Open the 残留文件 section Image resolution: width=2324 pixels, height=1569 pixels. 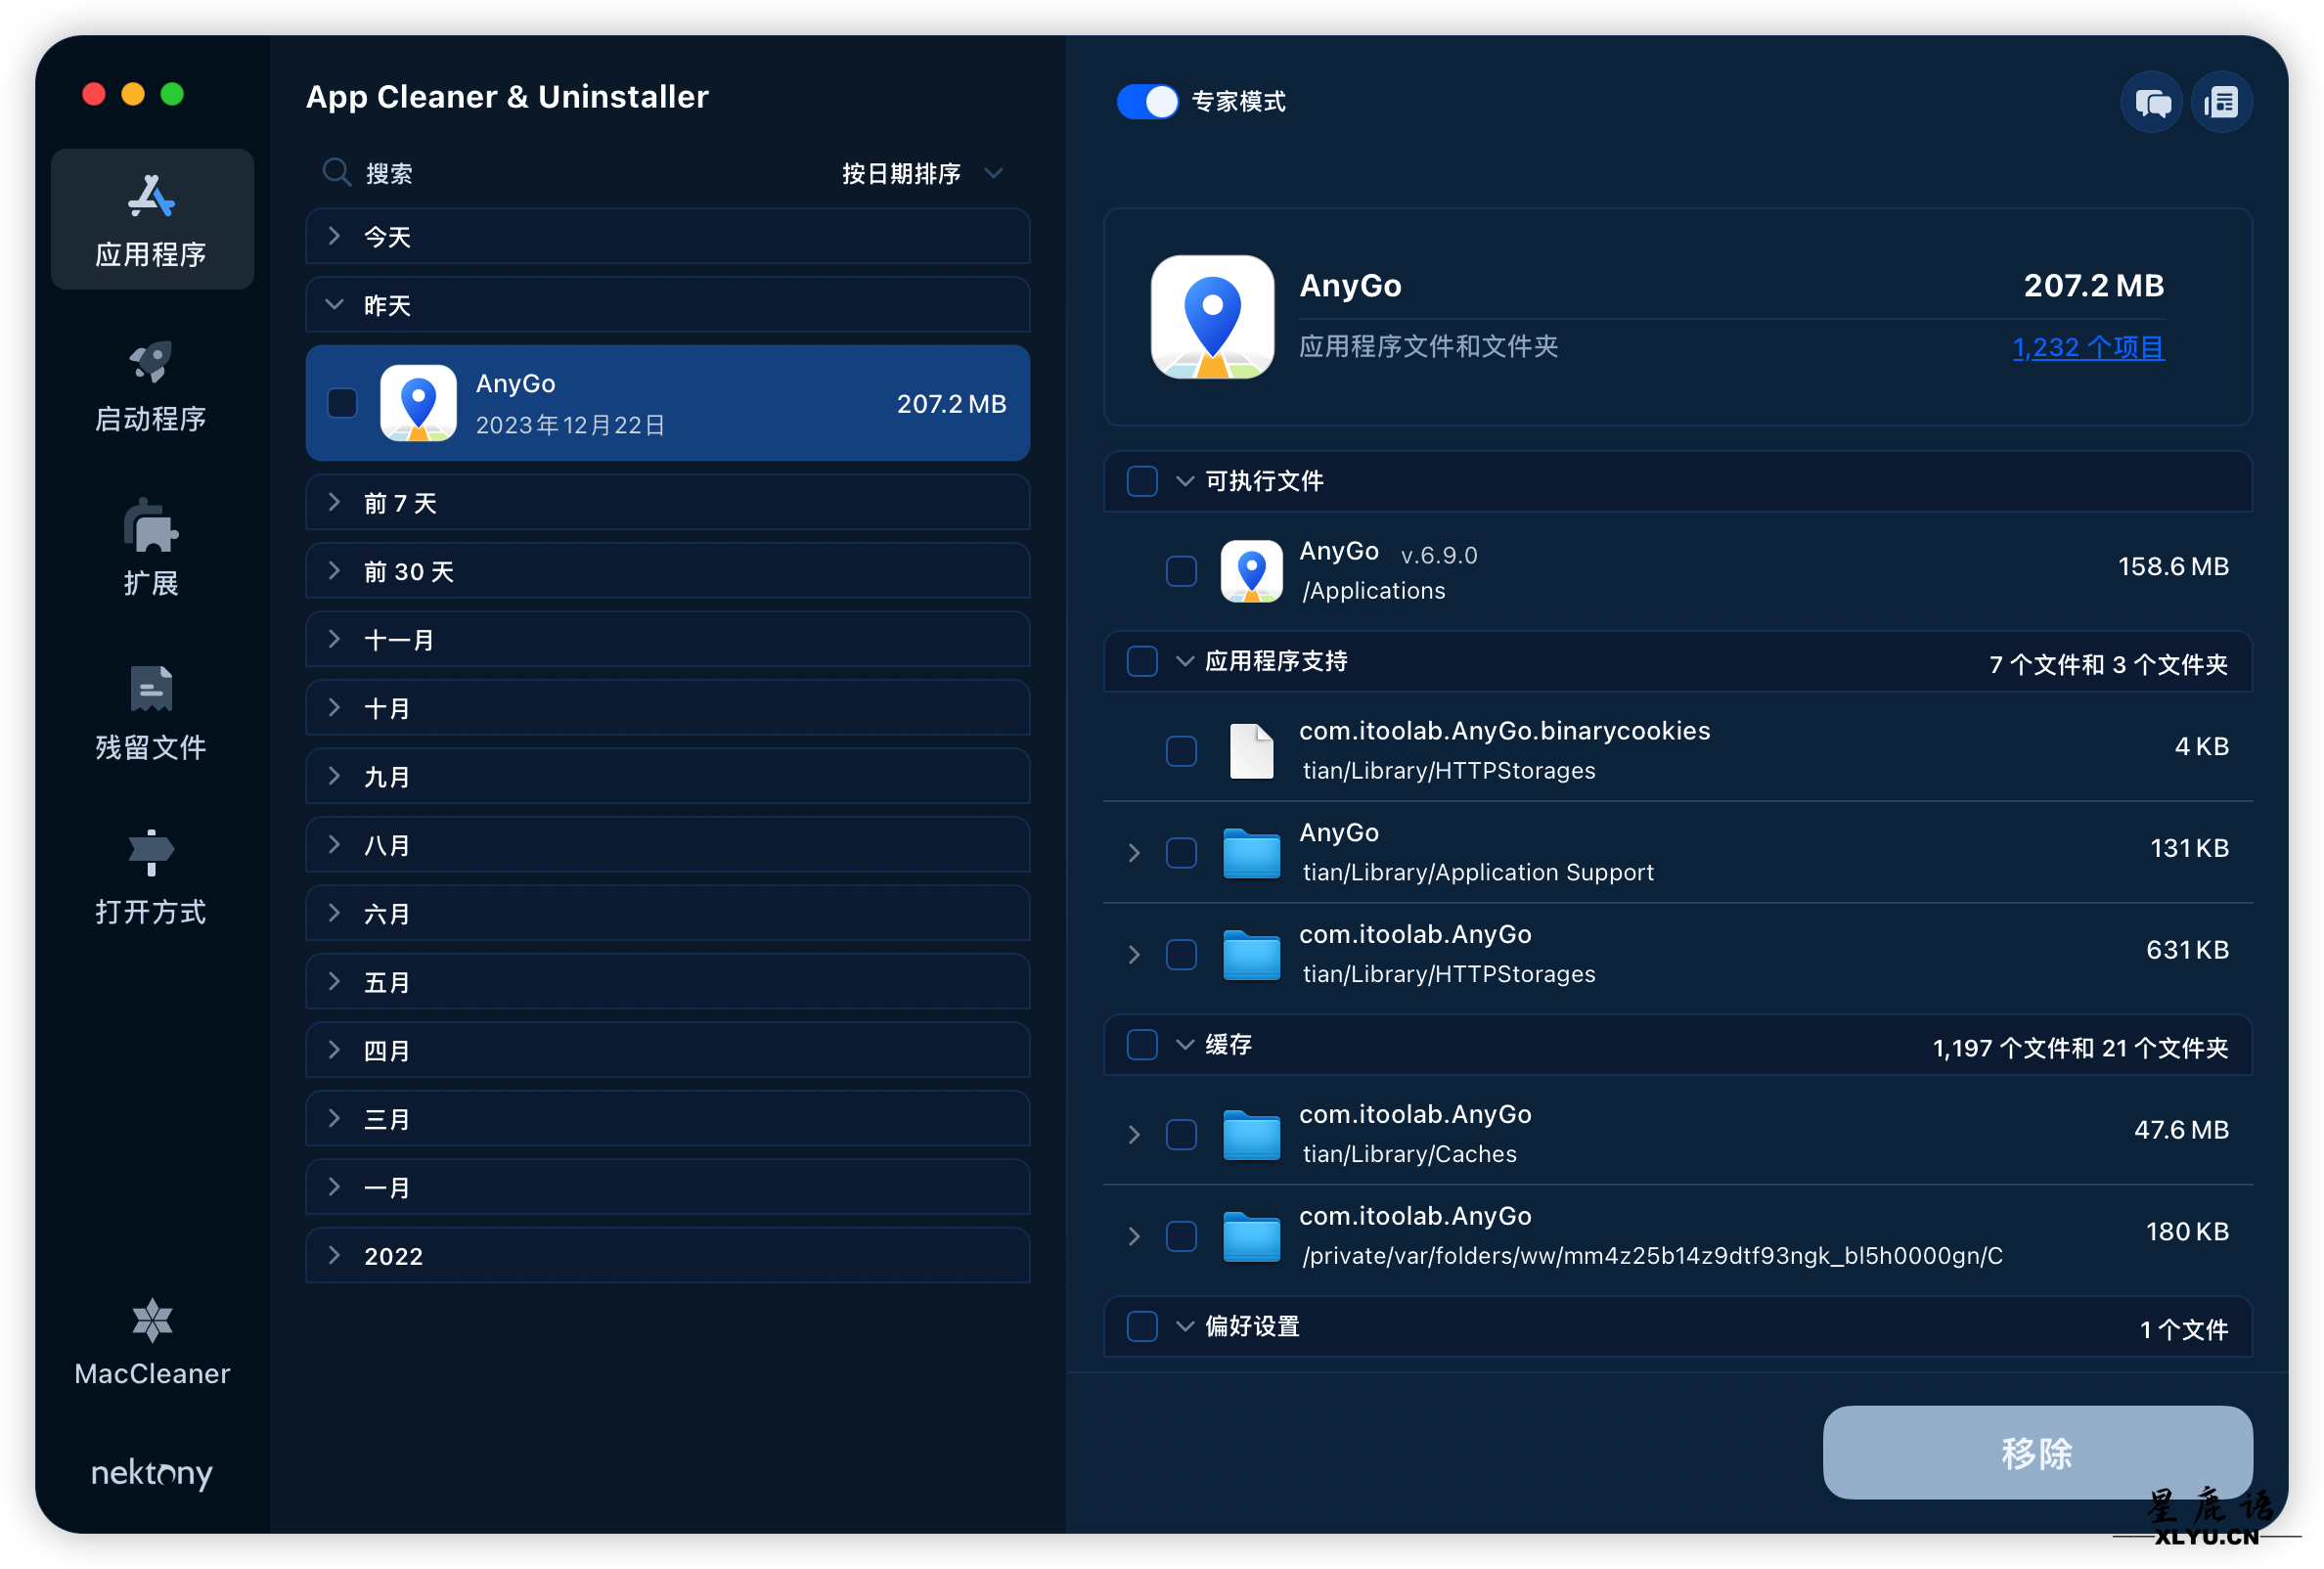[152, 713]
